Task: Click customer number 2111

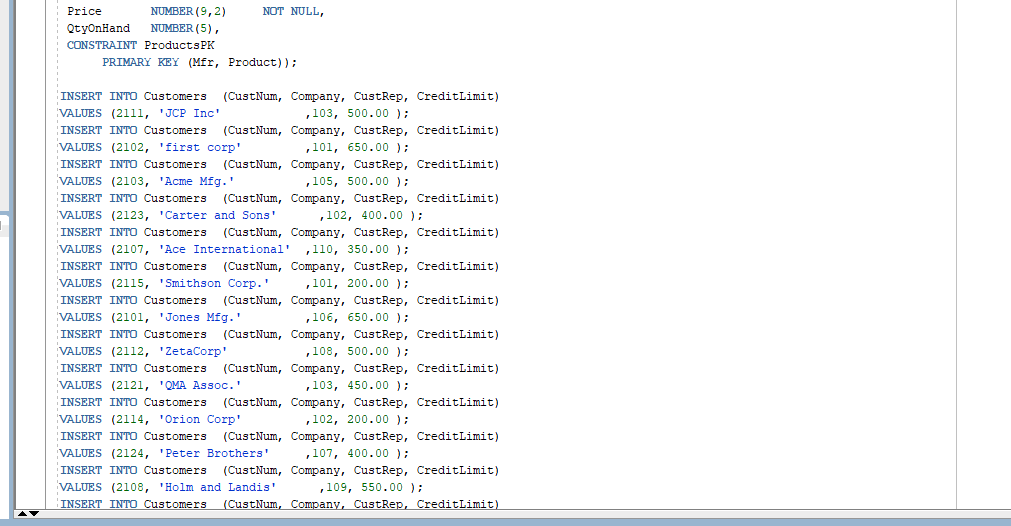Action: coord(130,113)
